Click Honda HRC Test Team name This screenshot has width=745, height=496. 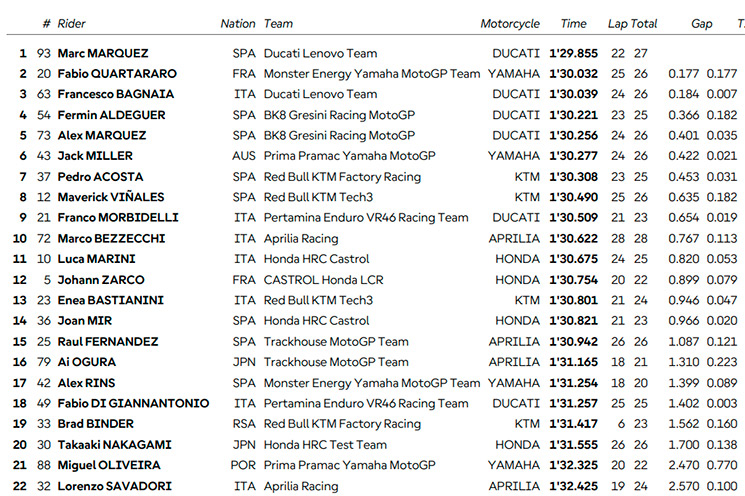coord(325,445)
